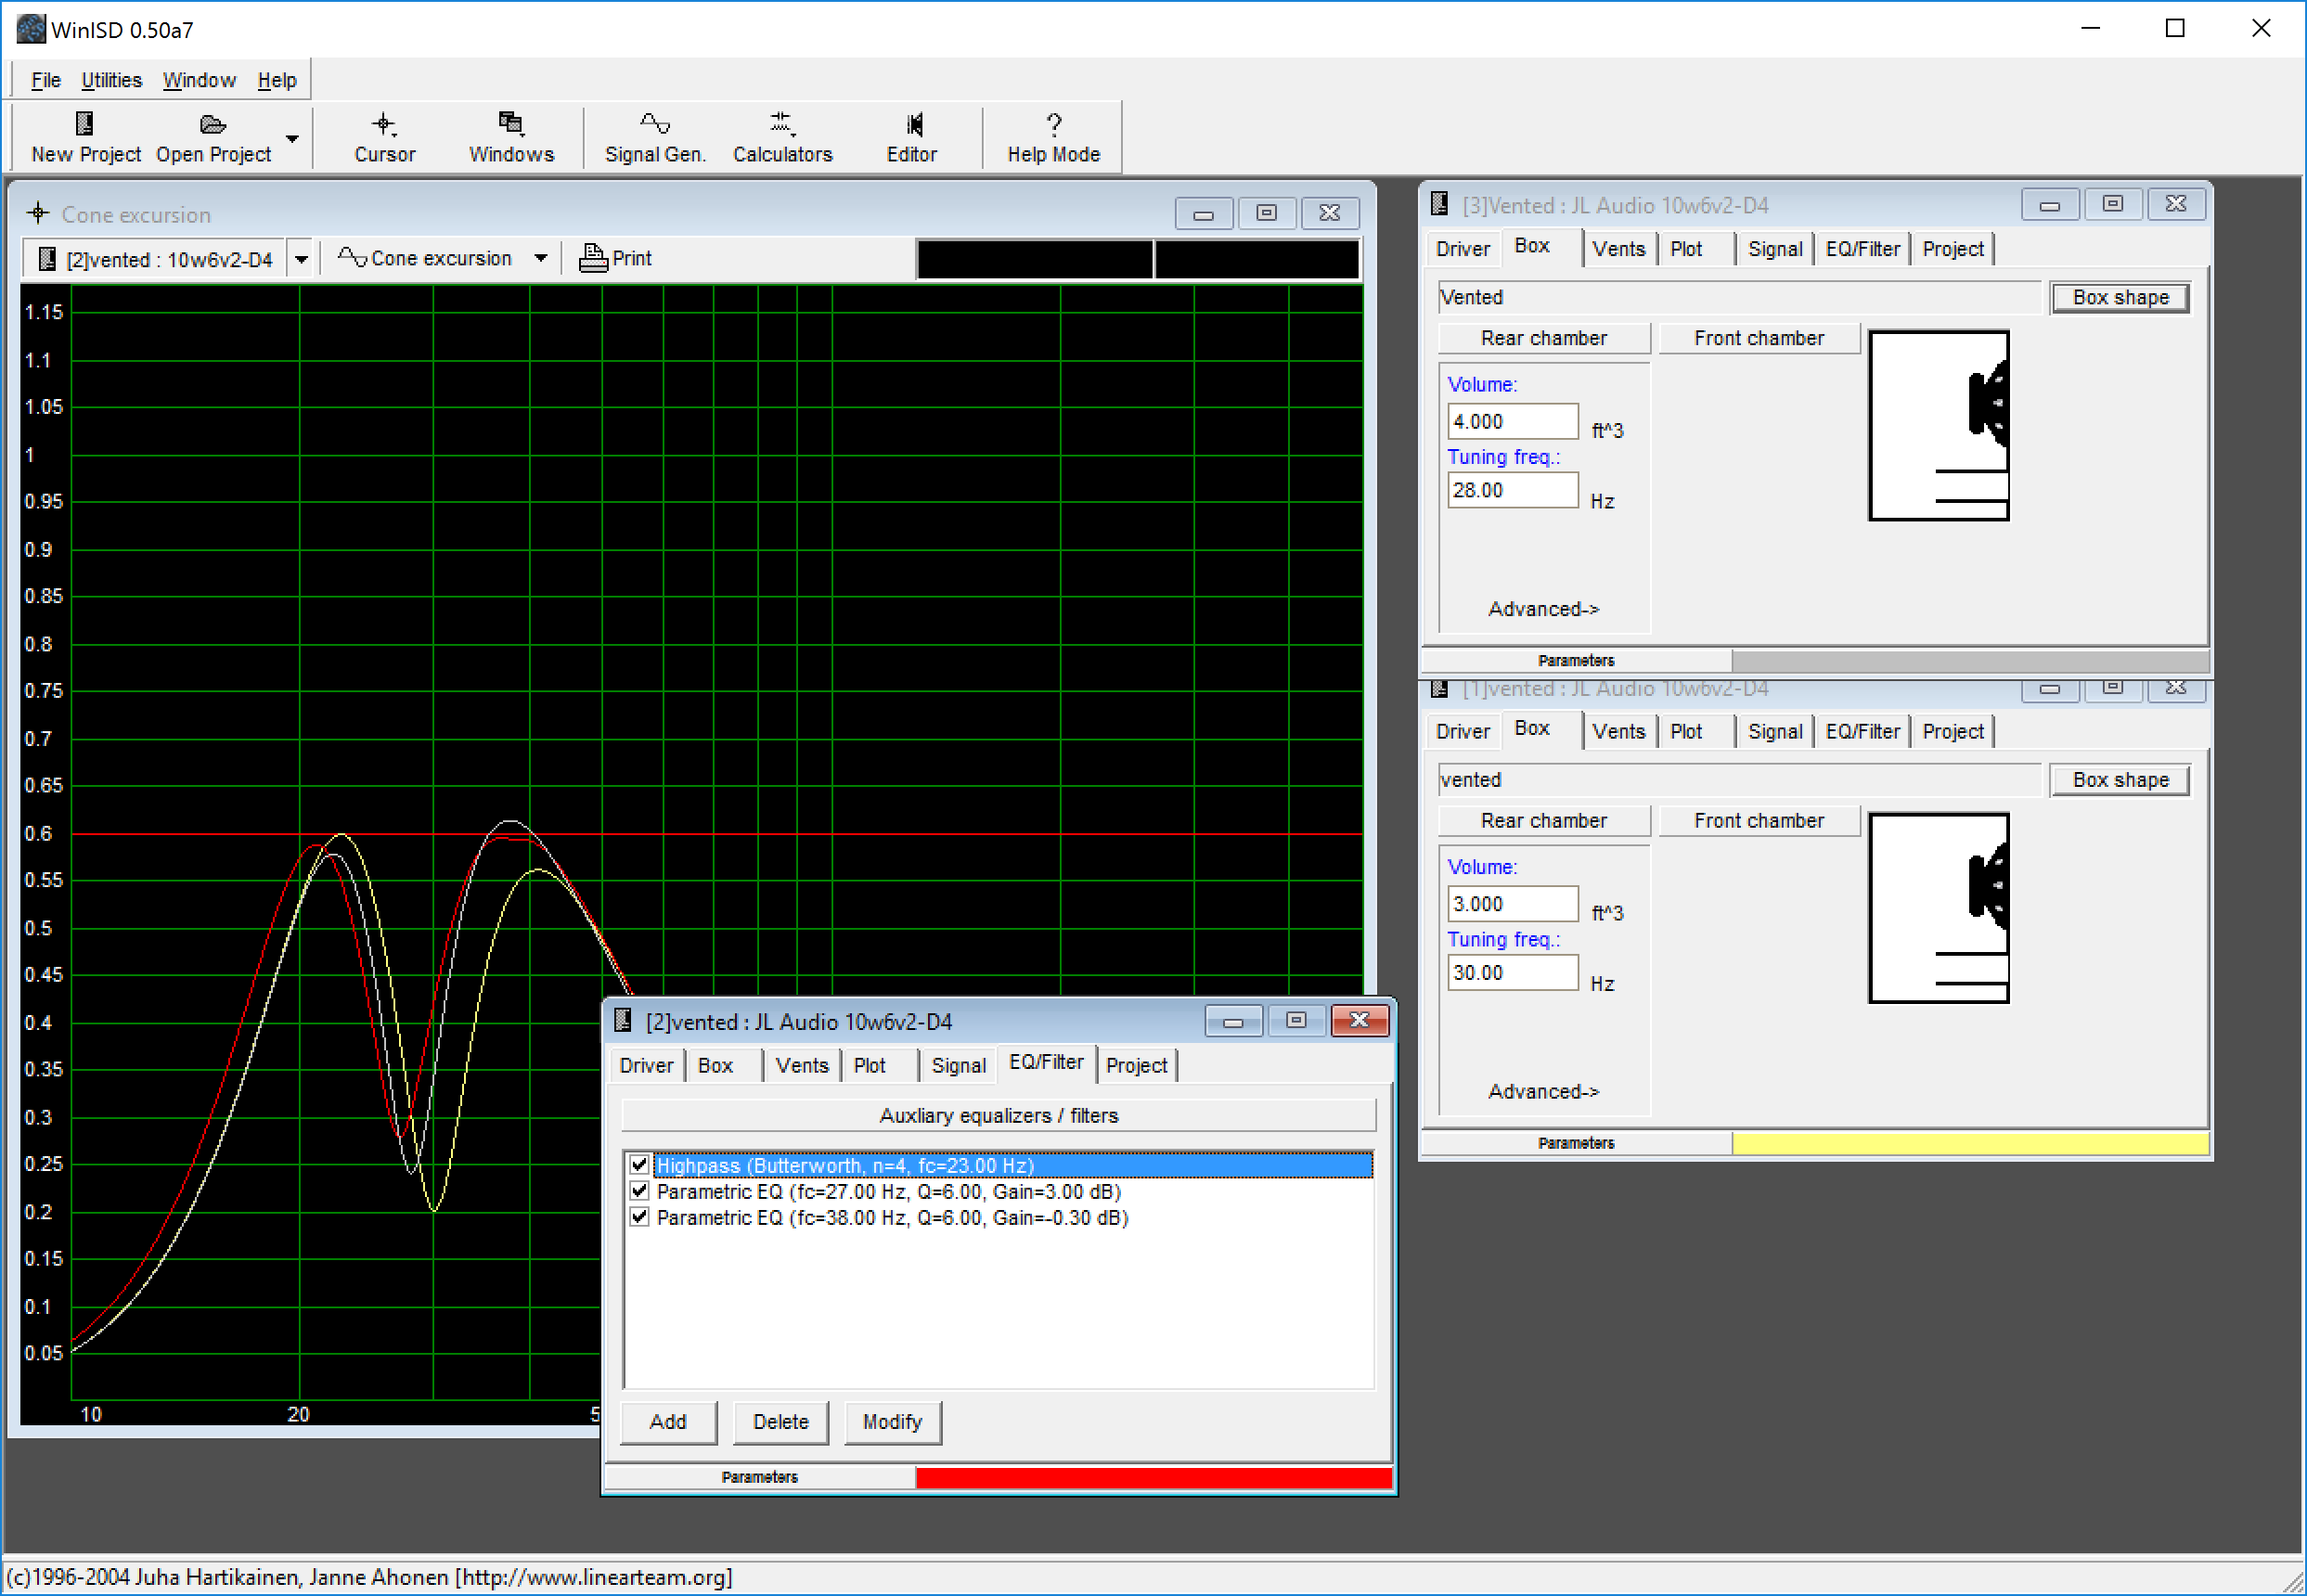Open the Window menu
2307x1596 pixels.
[199, 80]
